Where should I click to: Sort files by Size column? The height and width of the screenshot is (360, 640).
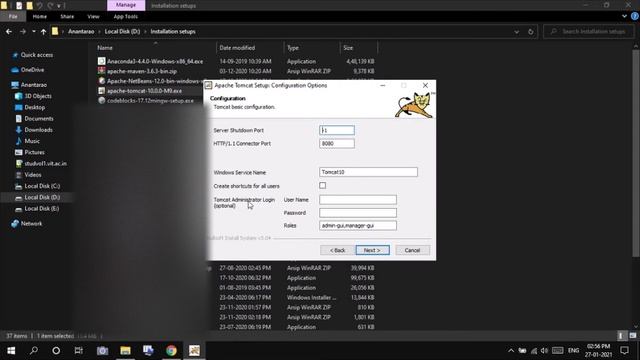[348, 48]
